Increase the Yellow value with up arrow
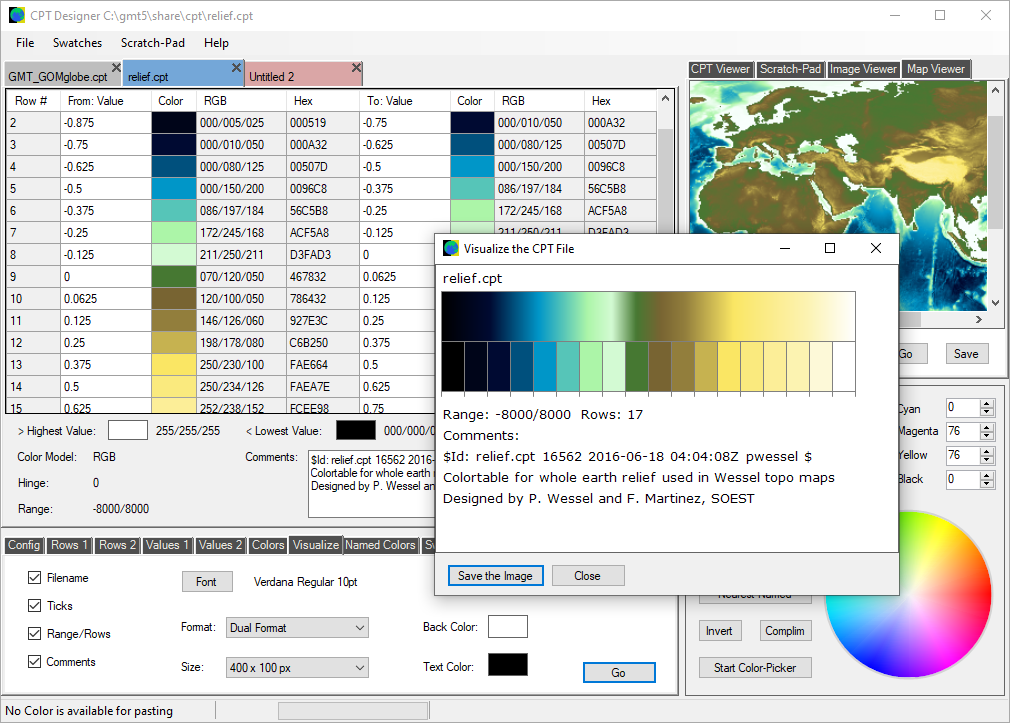This screenshot has width=1010, height=723. (986, 451)
